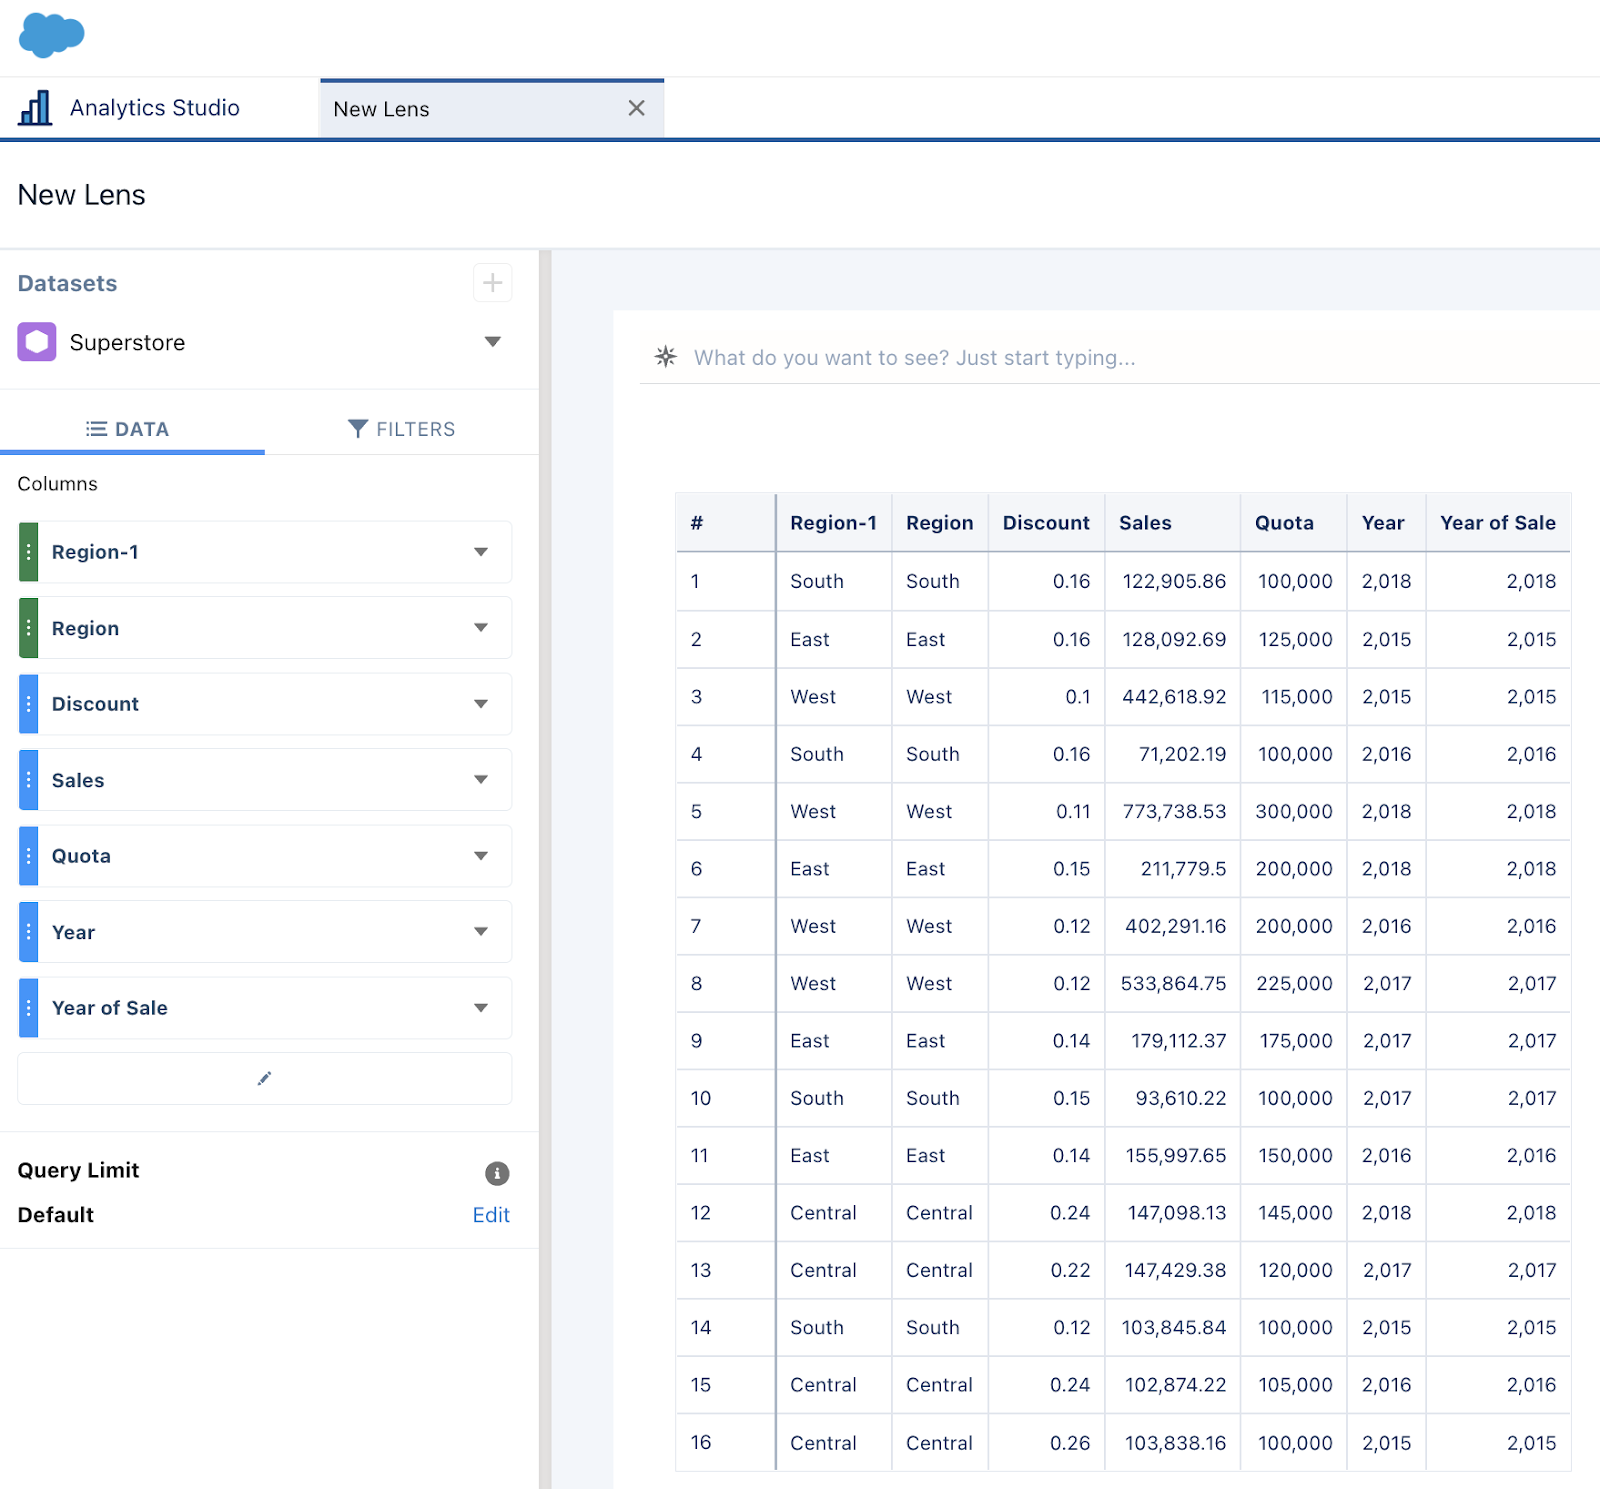Click the sparkle icon in the search bar
1600x1489 pixels.
click(666, 357)
